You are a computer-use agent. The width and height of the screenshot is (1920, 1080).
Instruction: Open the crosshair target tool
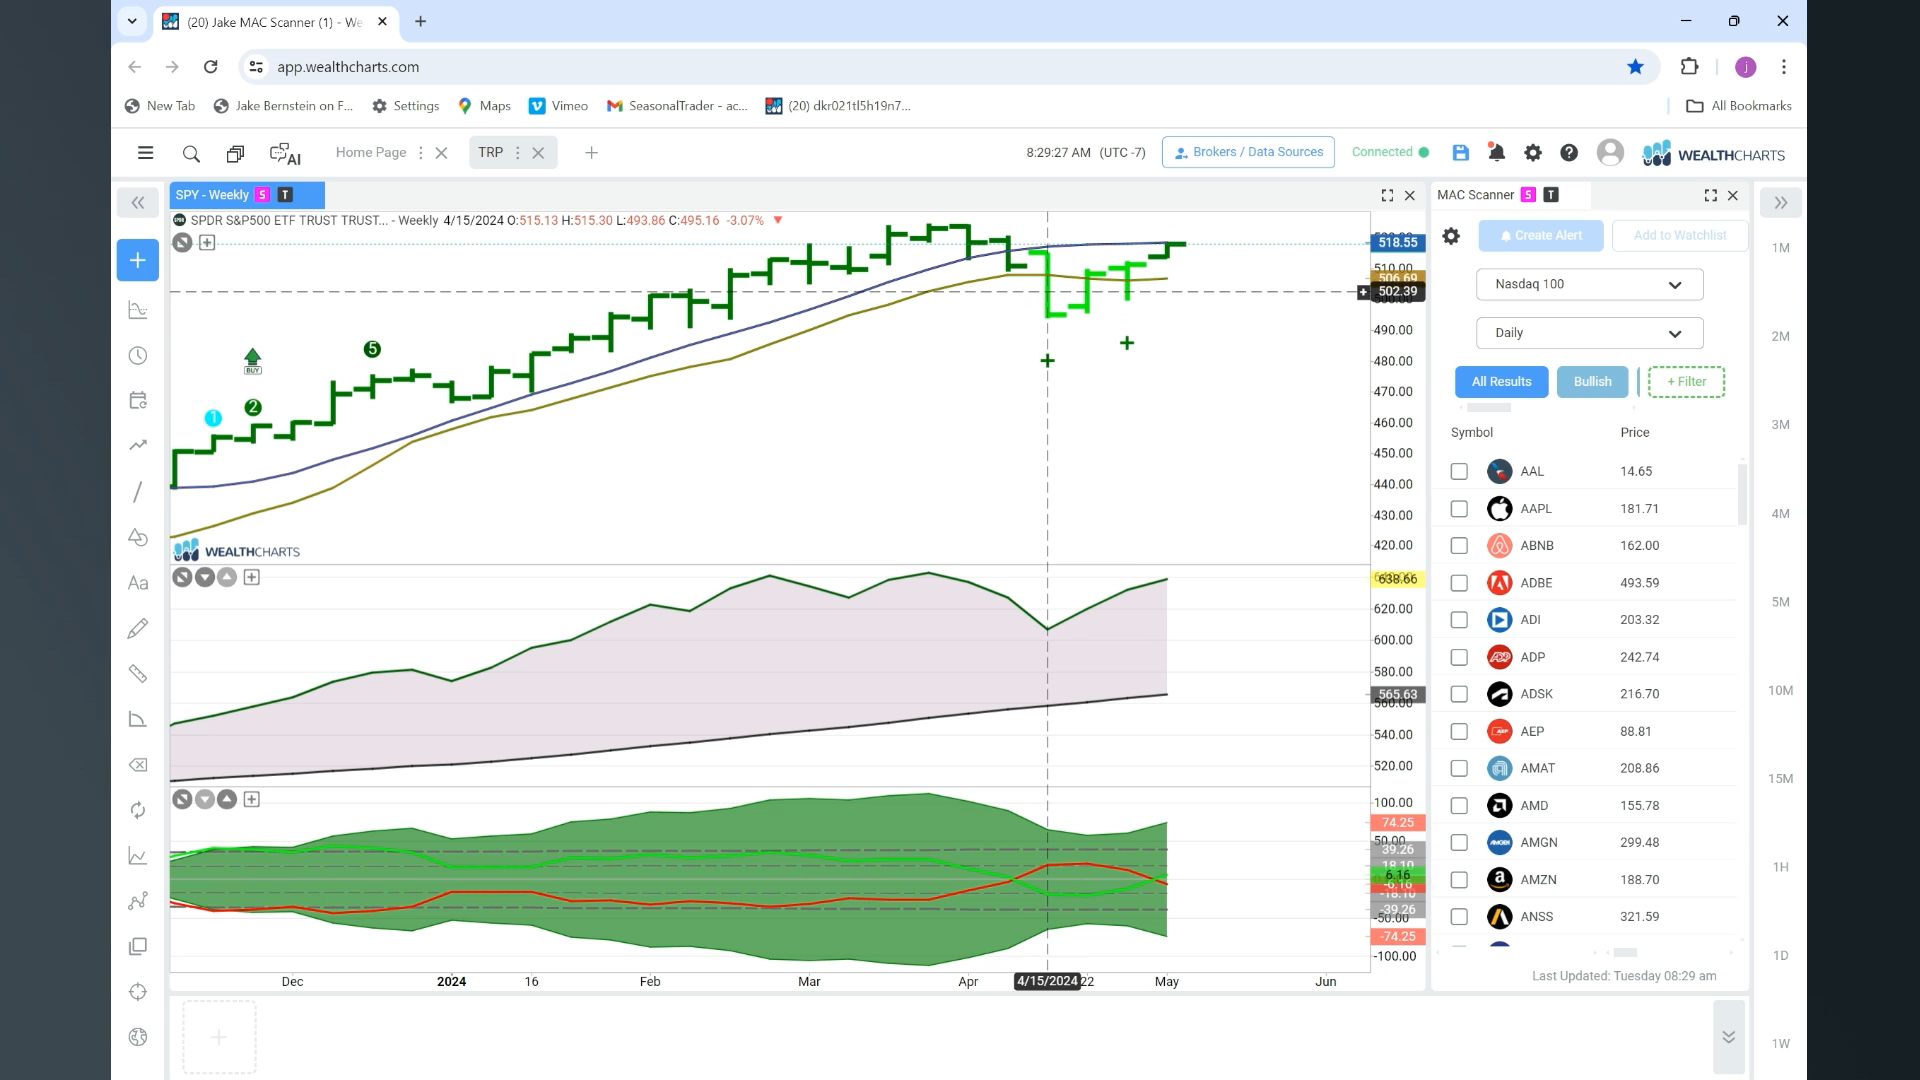(x=138, y=992)
